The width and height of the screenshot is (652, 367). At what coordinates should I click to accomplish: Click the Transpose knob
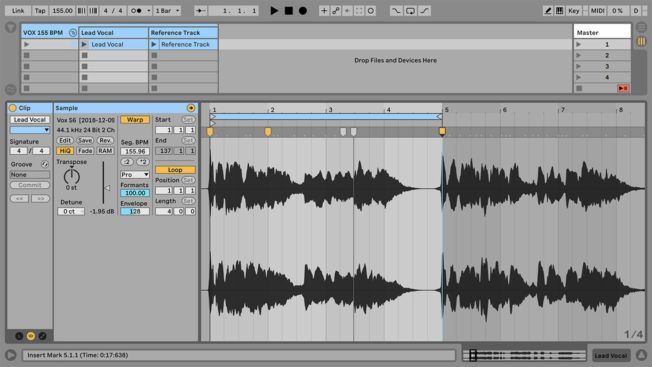point(72,176)
